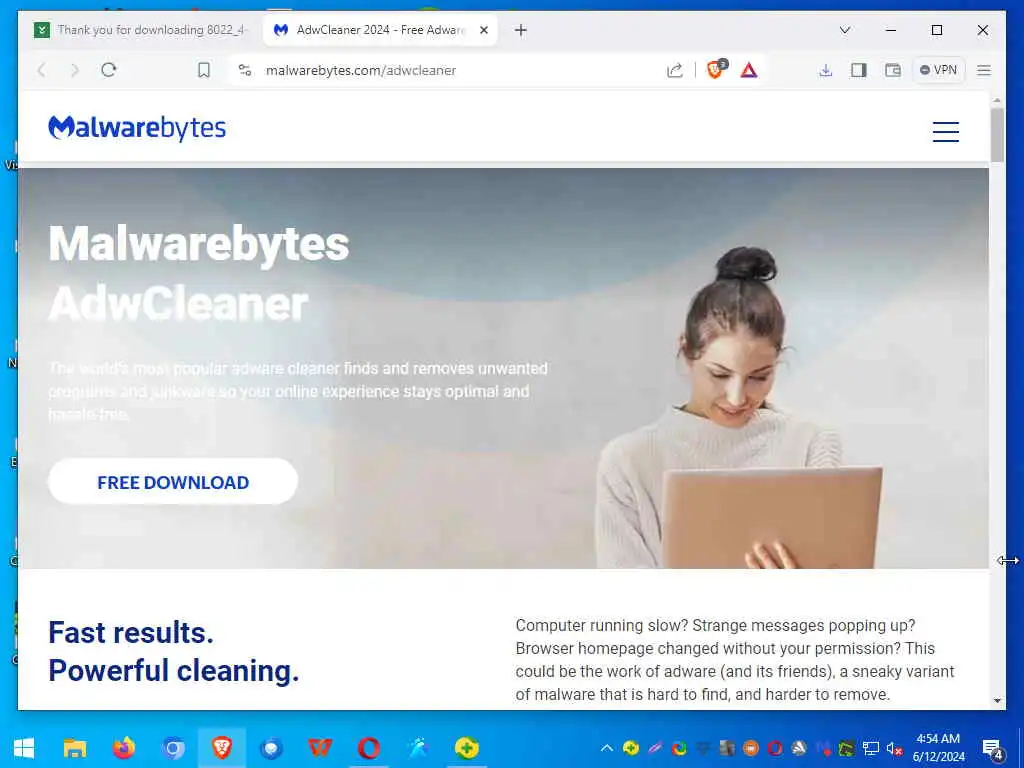1024x768 pixels.
Task: Open Brave main hamburger menu
Action: click(x=984, y=70)
